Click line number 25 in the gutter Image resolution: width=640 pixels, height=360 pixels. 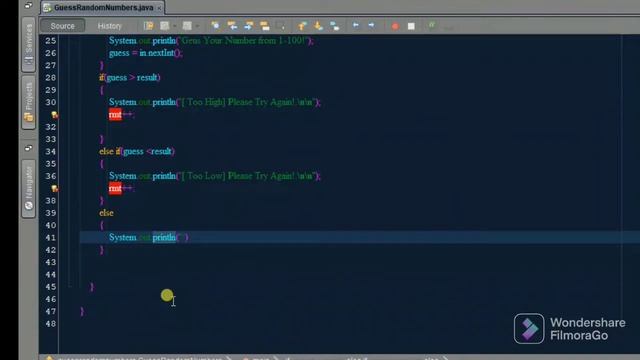point(51,41)
